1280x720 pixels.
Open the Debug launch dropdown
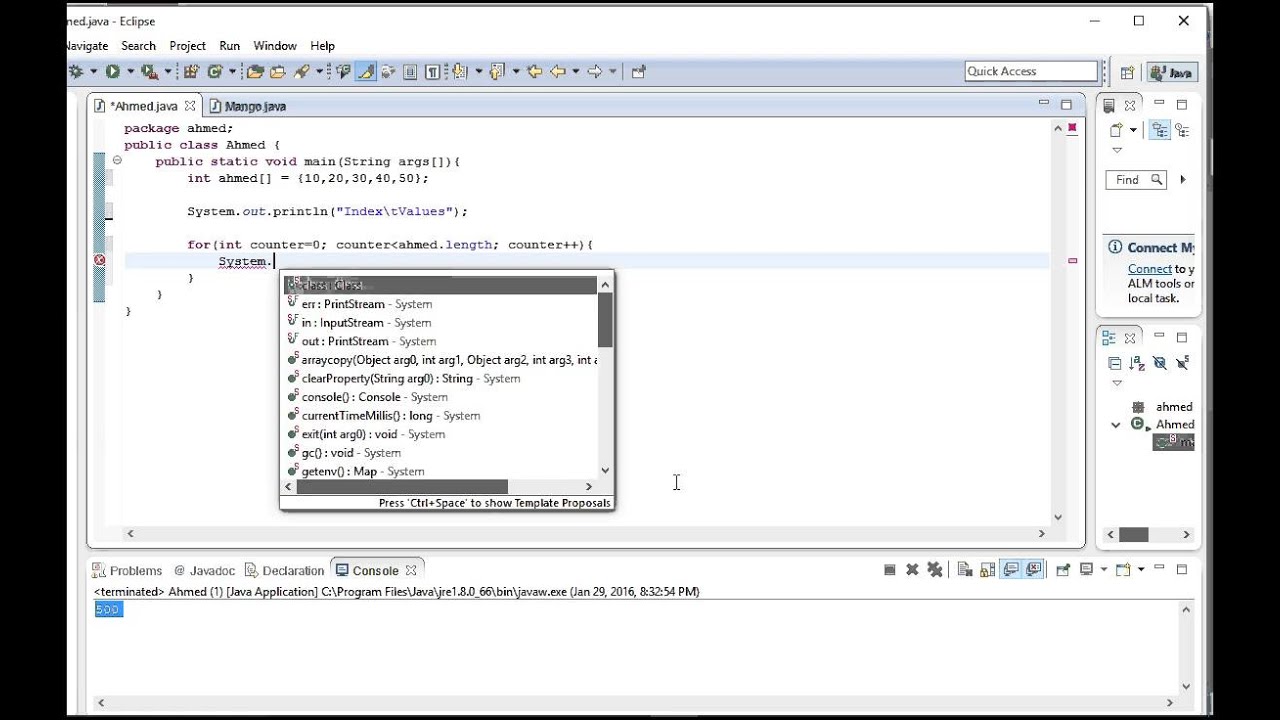(x=93, y=72)
